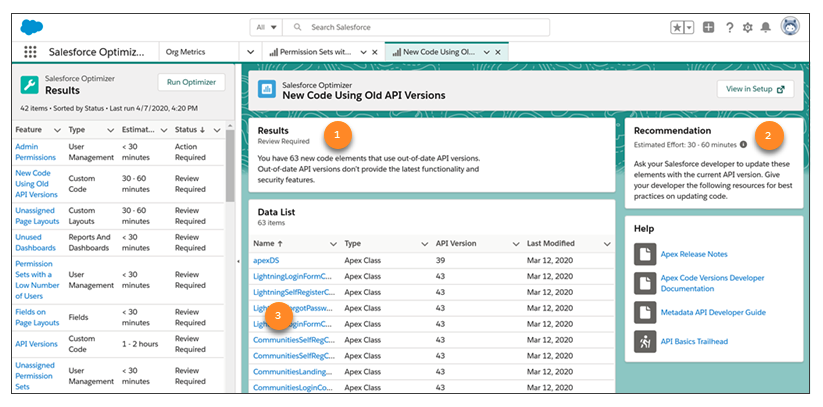823x407 pixels.
Task: Open Unused Dashboards link
Action: (x=35, y=243)
